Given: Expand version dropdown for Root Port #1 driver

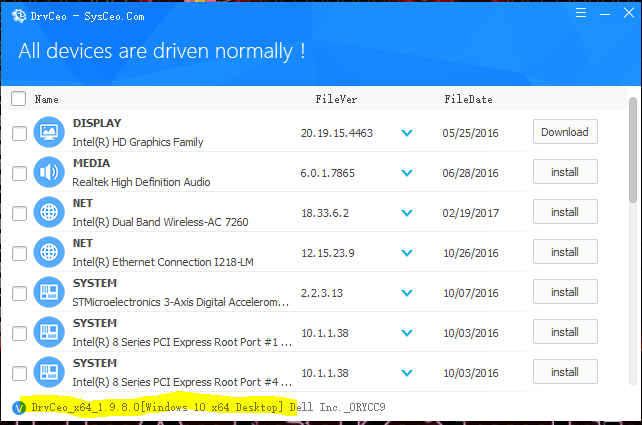Looking at the screenshot, I should pos(407,333).
